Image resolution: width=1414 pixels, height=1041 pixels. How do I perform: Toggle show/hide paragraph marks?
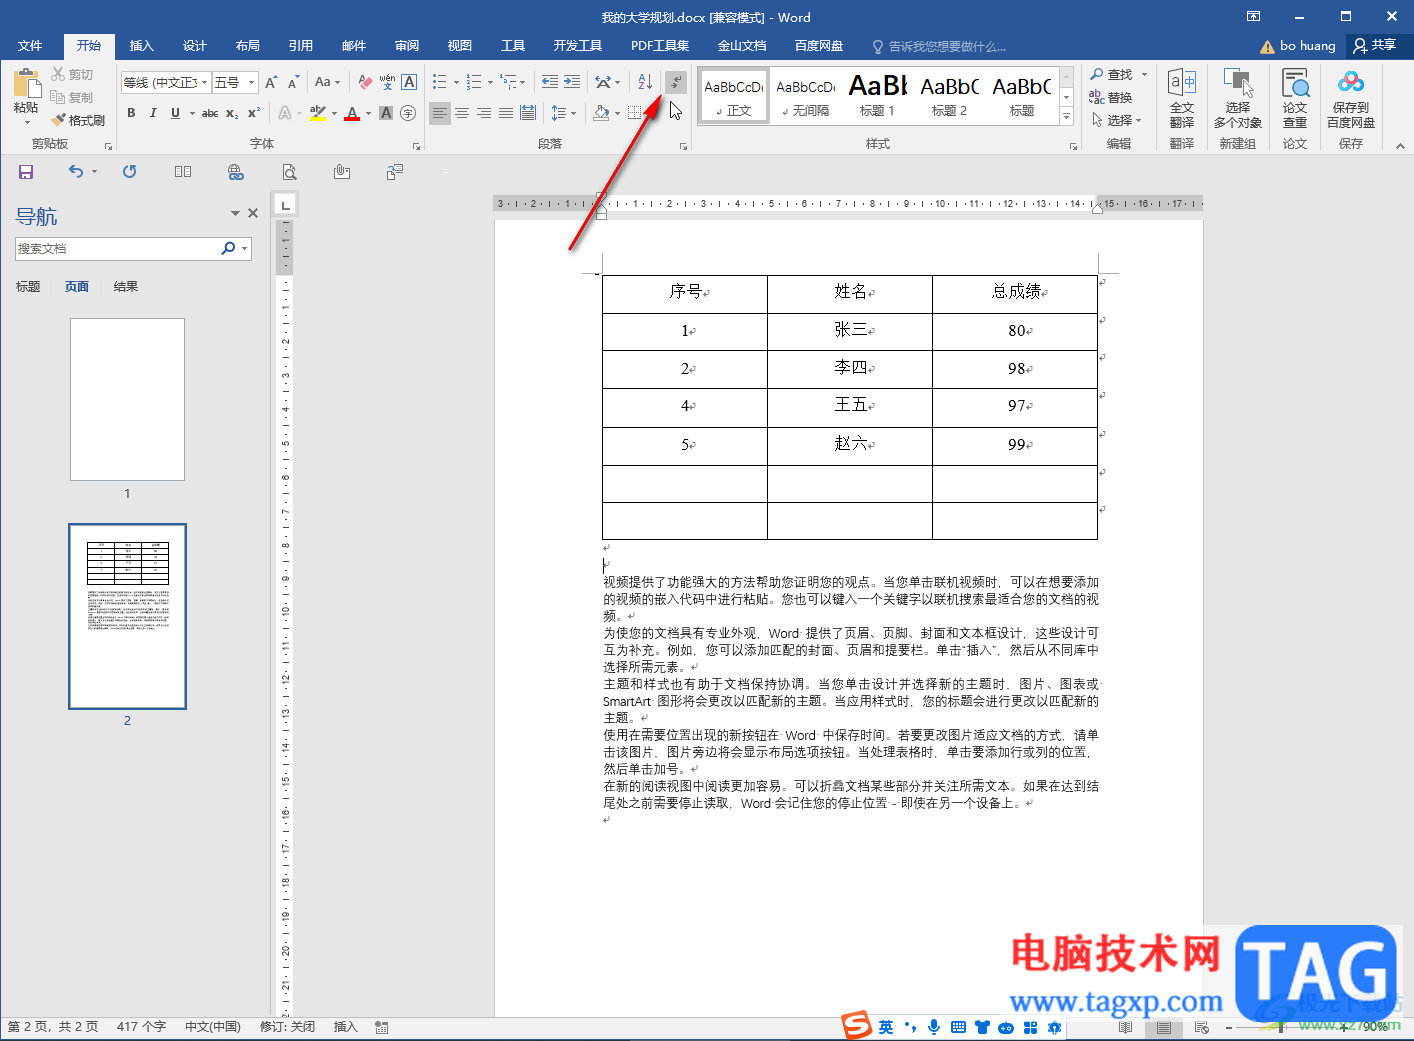click(676, 82)
